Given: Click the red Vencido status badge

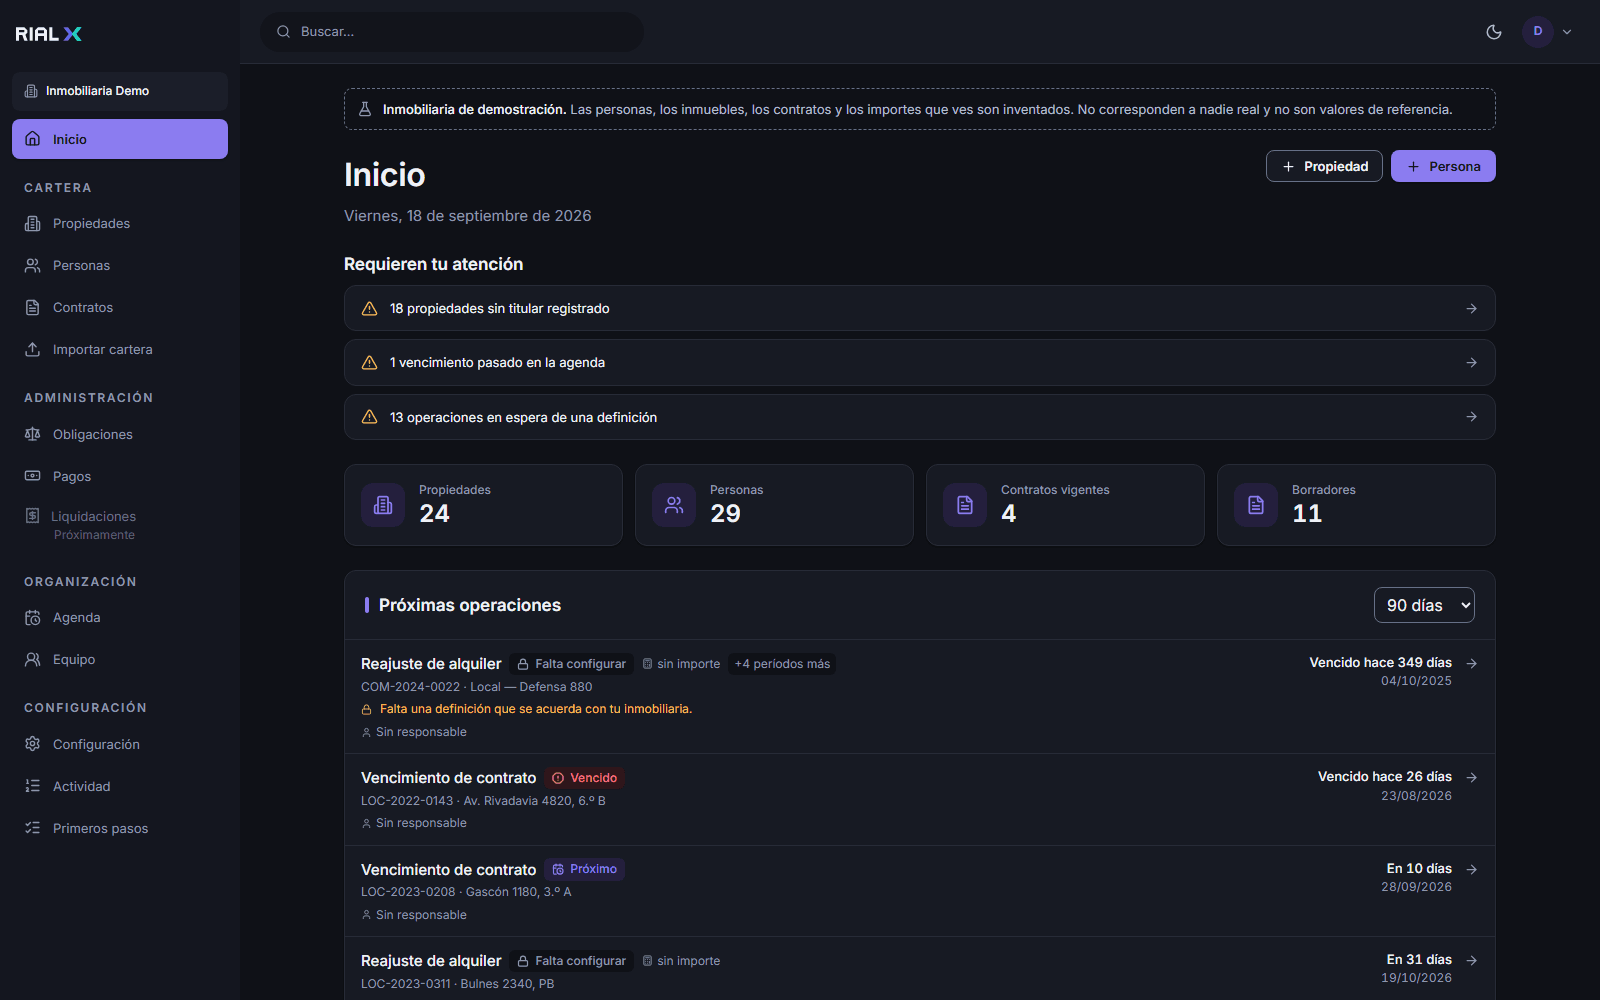Looking at the screenshot, I should (585, 778).
